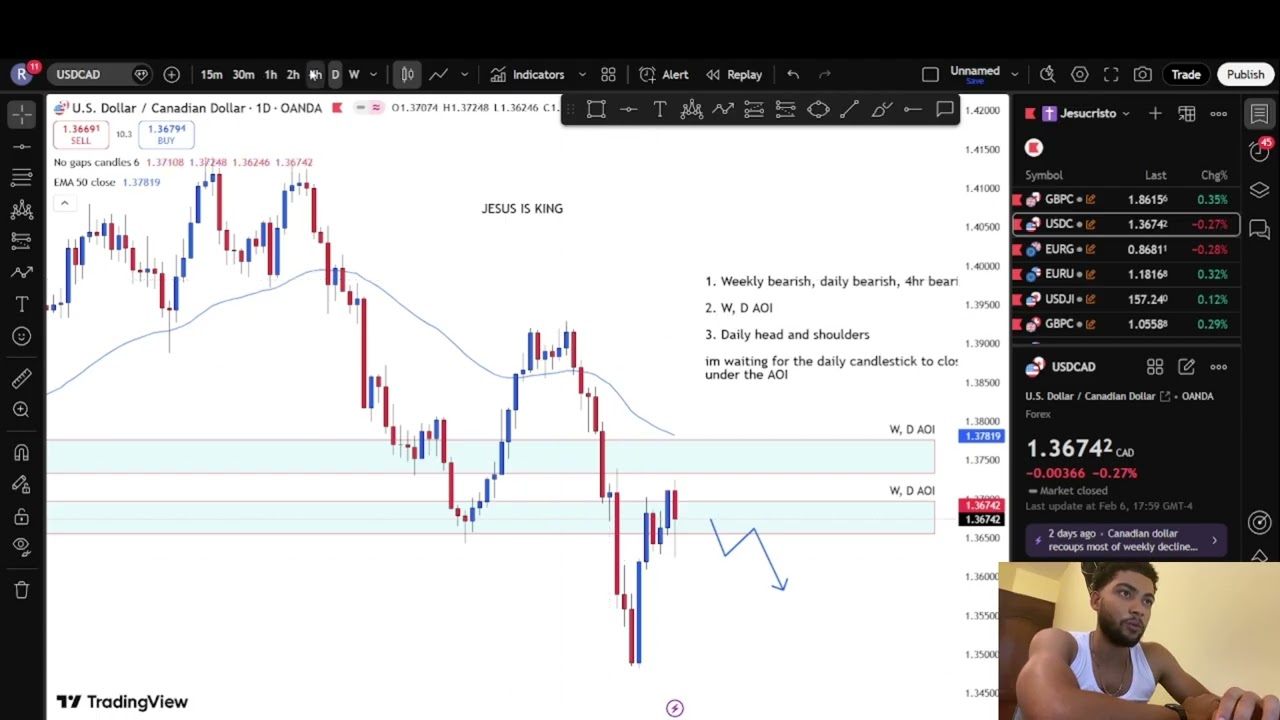
Task: Collapse the indicator legend chevron
Action: [64, 203]
